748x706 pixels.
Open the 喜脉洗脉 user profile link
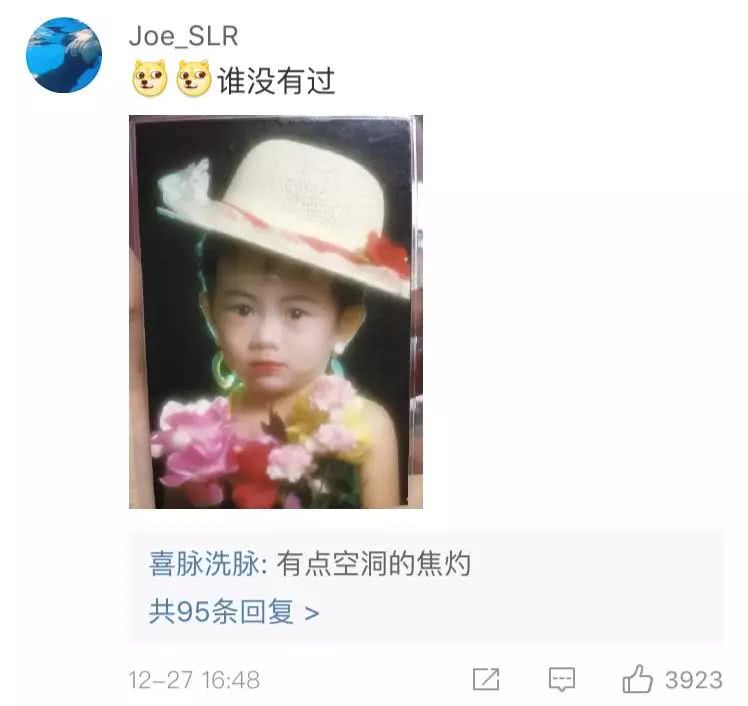click(204, 564)
